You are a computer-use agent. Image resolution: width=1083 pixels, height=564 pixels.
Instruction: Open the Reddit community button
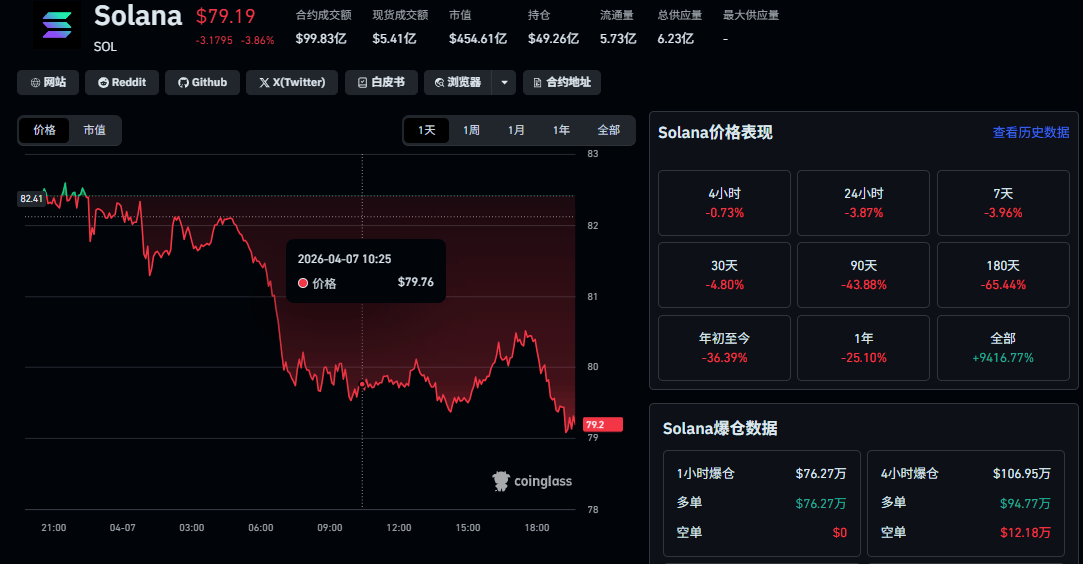(121, 82)
